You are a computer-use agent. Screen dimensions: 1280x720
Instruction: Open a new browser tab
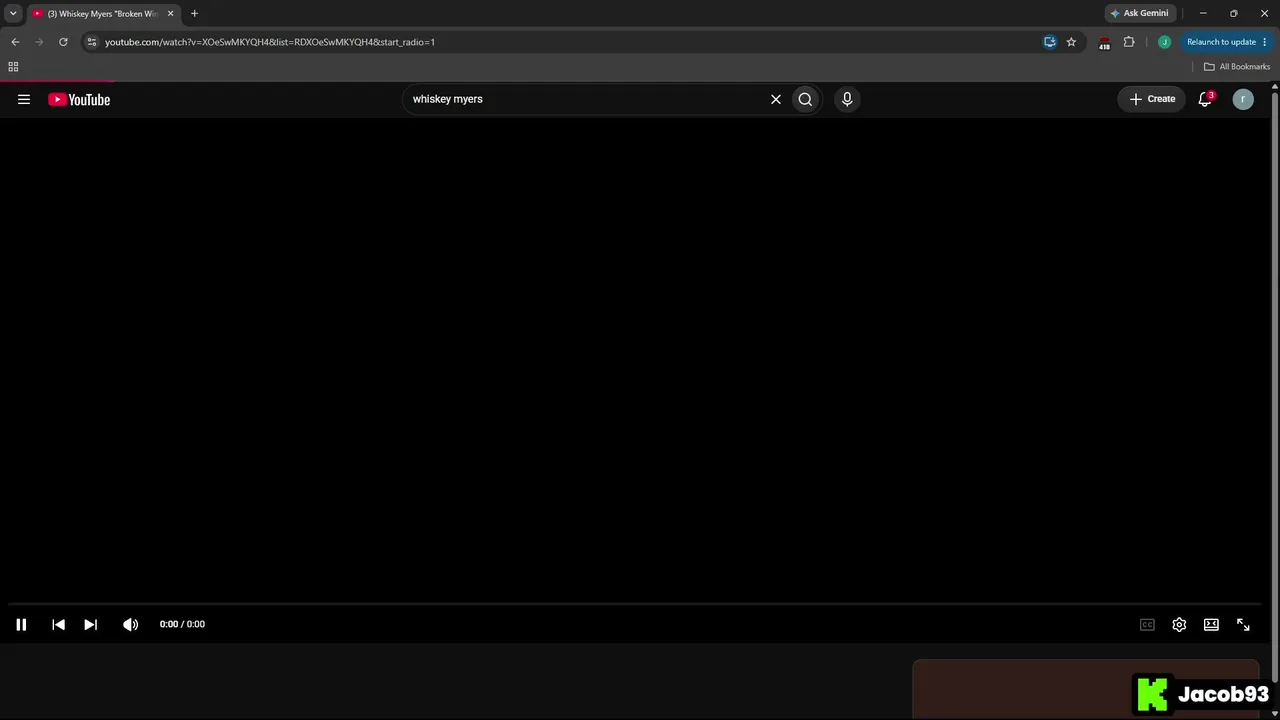[x=194, y=13]
